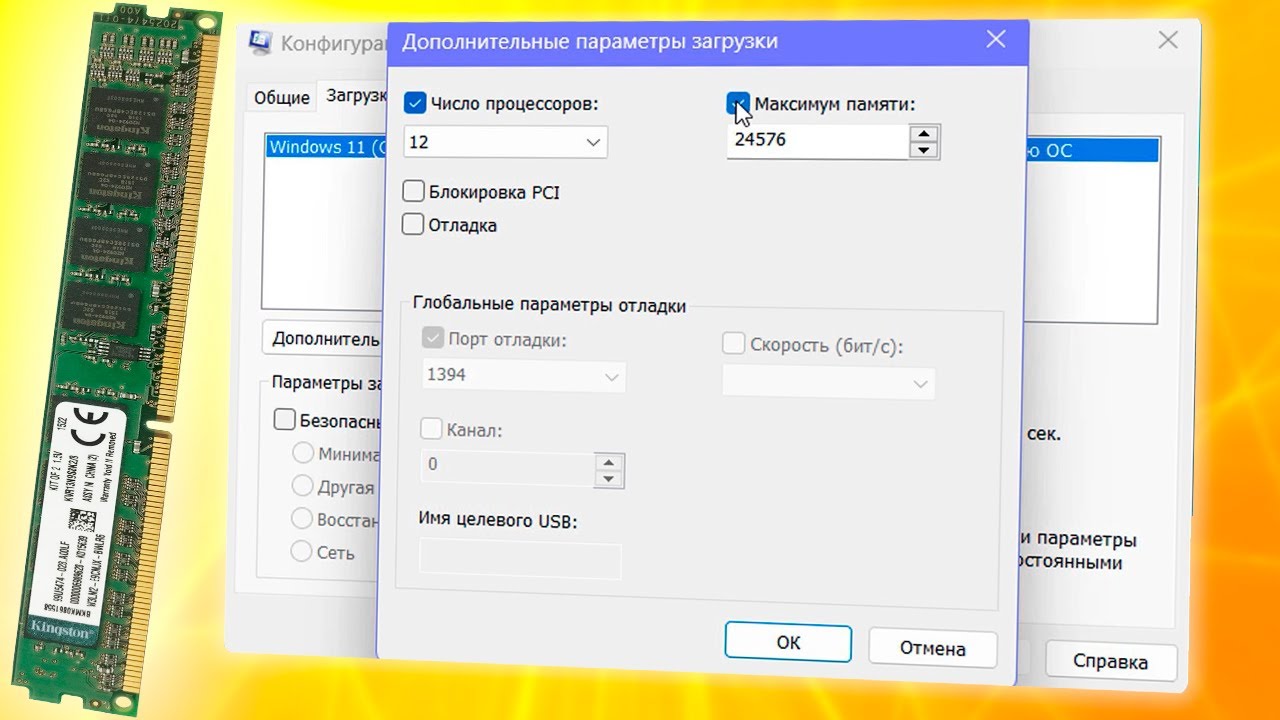This screenshot has width=1280, height=720.
Task: Select the Минимальная radio button in the background window
Action: click(302, 453)
